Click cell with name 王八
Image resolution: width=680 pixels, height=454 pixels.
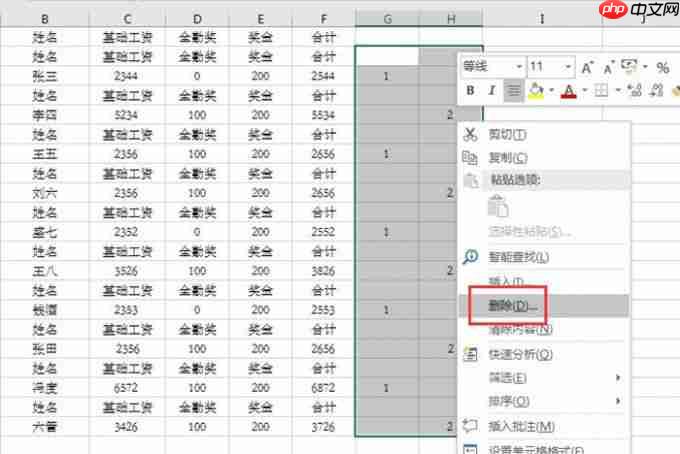[45, 271]
